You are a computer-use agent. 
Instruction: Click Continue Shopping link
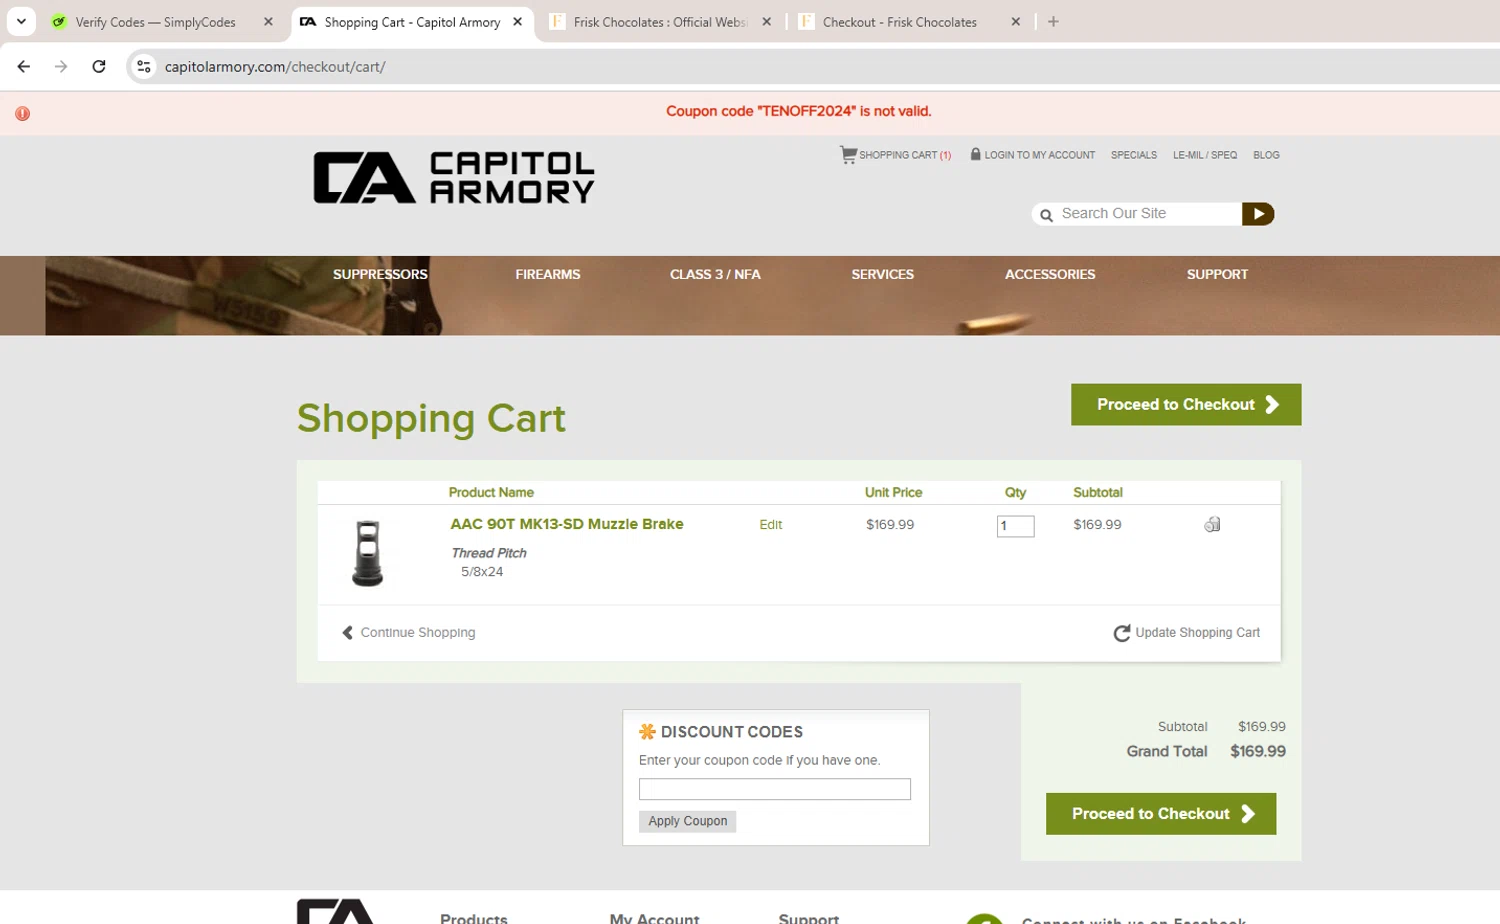click(x=409, y=633)
